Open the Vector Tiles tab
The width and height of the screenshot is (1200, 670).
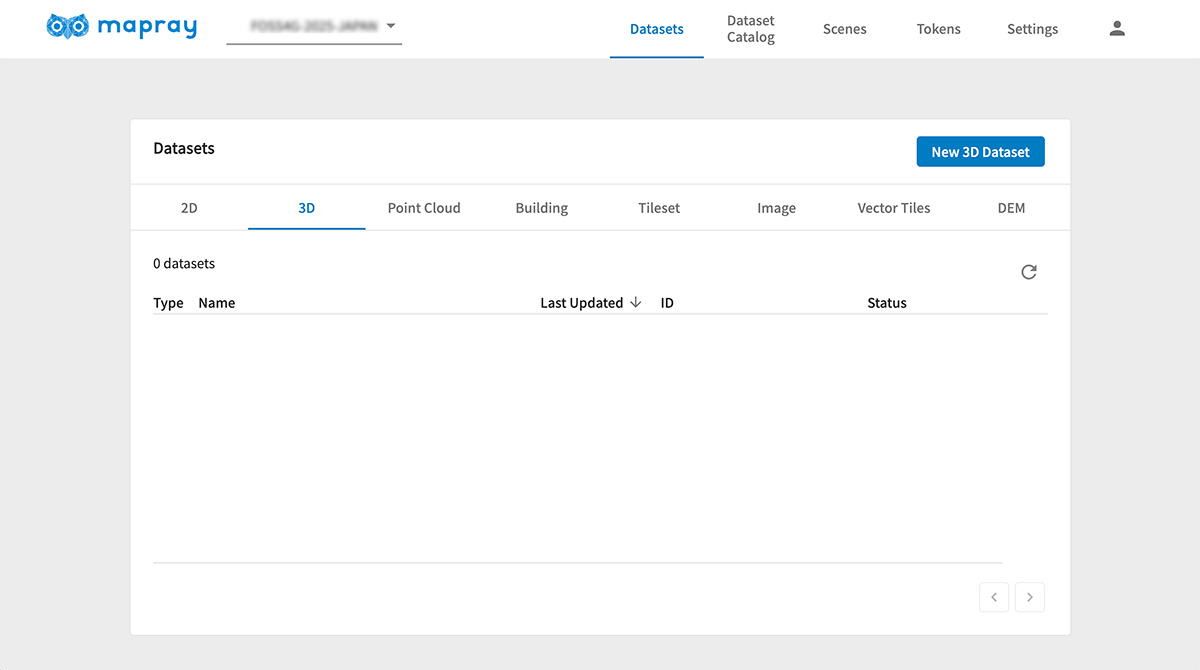click(894, 208)
